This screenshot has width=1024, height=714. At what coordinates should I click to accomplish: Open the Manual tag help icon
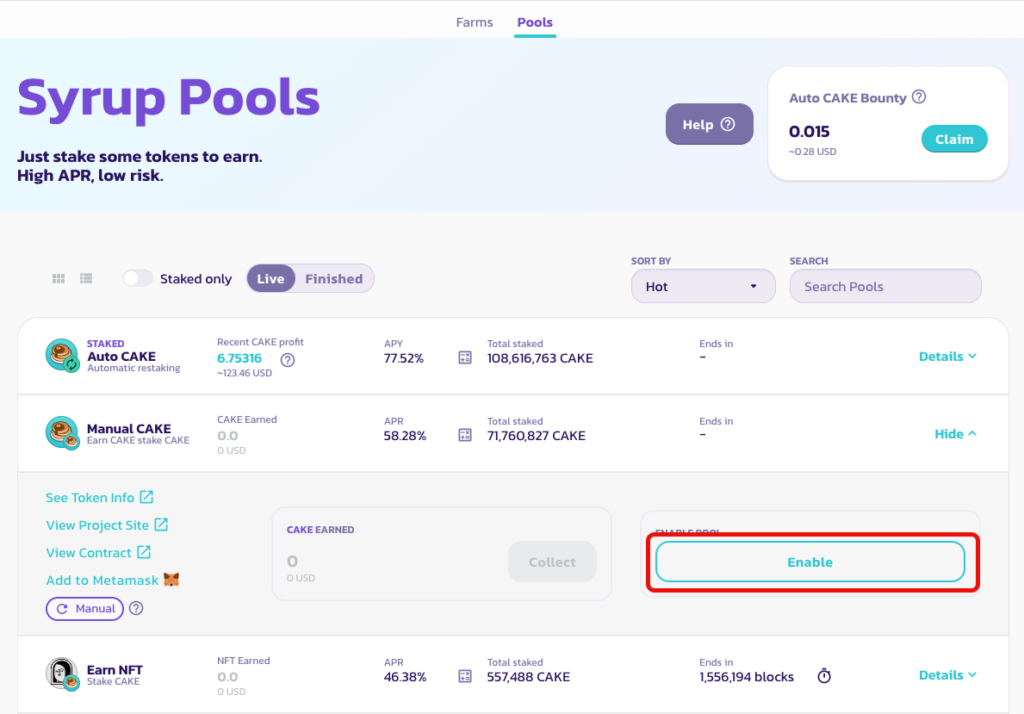click(x=136, y=608)
